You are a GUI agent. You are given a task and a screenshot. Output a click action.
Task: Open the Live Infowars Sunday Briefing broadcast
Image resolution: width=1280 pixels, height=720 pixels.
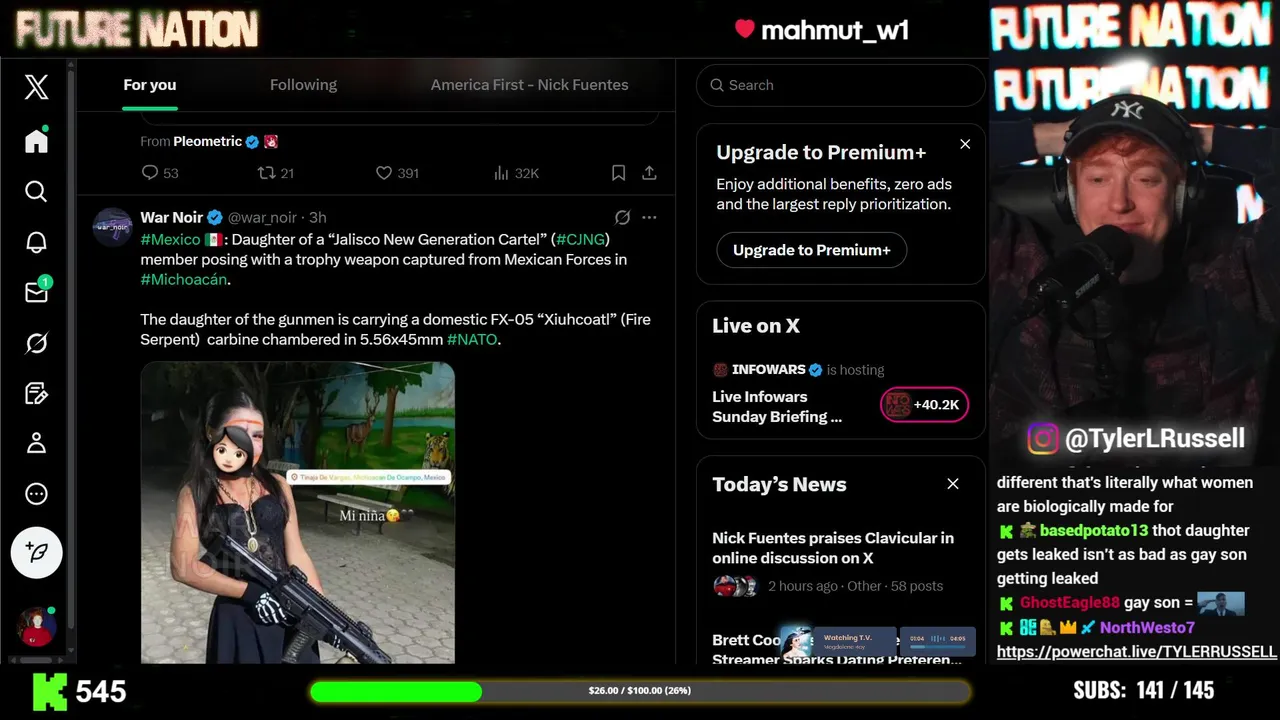(777, 406)
